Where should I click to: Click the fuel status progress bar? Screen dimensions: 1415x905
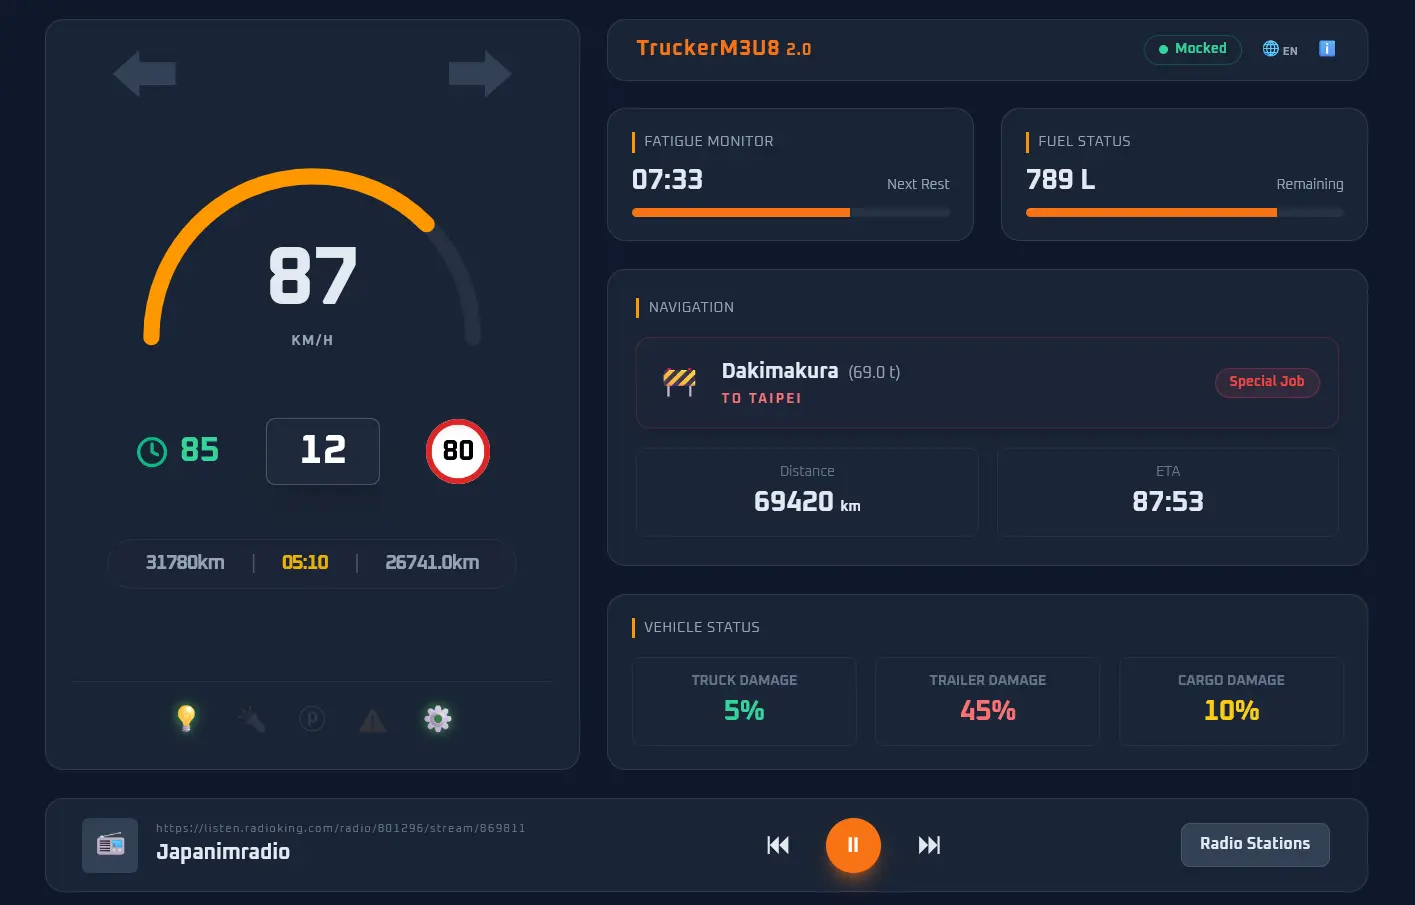tap(1184, 212)
